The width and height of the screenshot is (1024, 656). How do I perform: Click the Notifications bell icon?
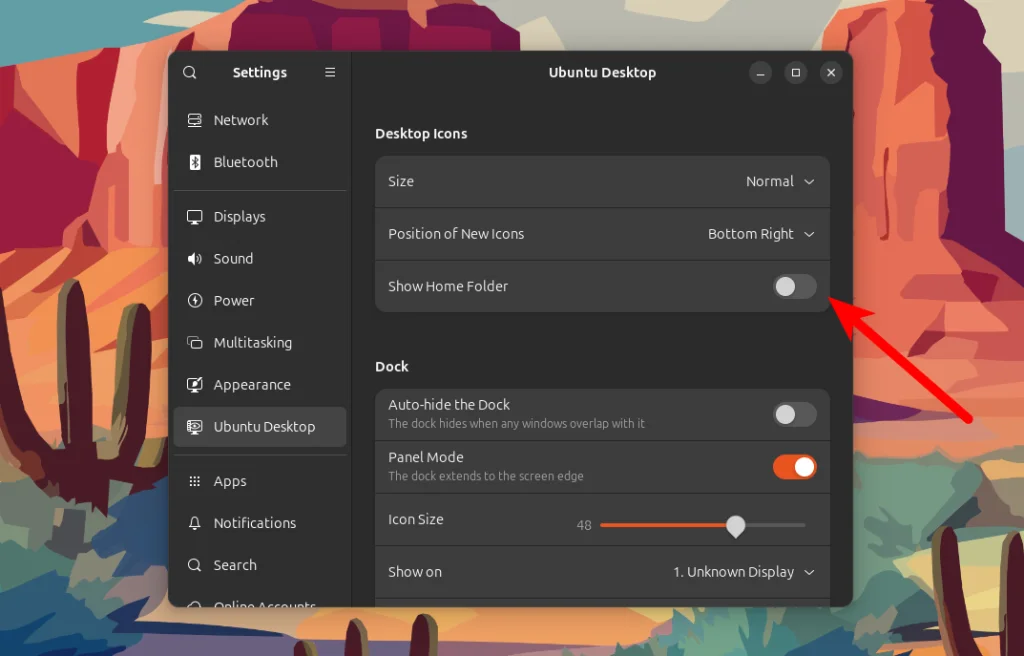(194, 523)
